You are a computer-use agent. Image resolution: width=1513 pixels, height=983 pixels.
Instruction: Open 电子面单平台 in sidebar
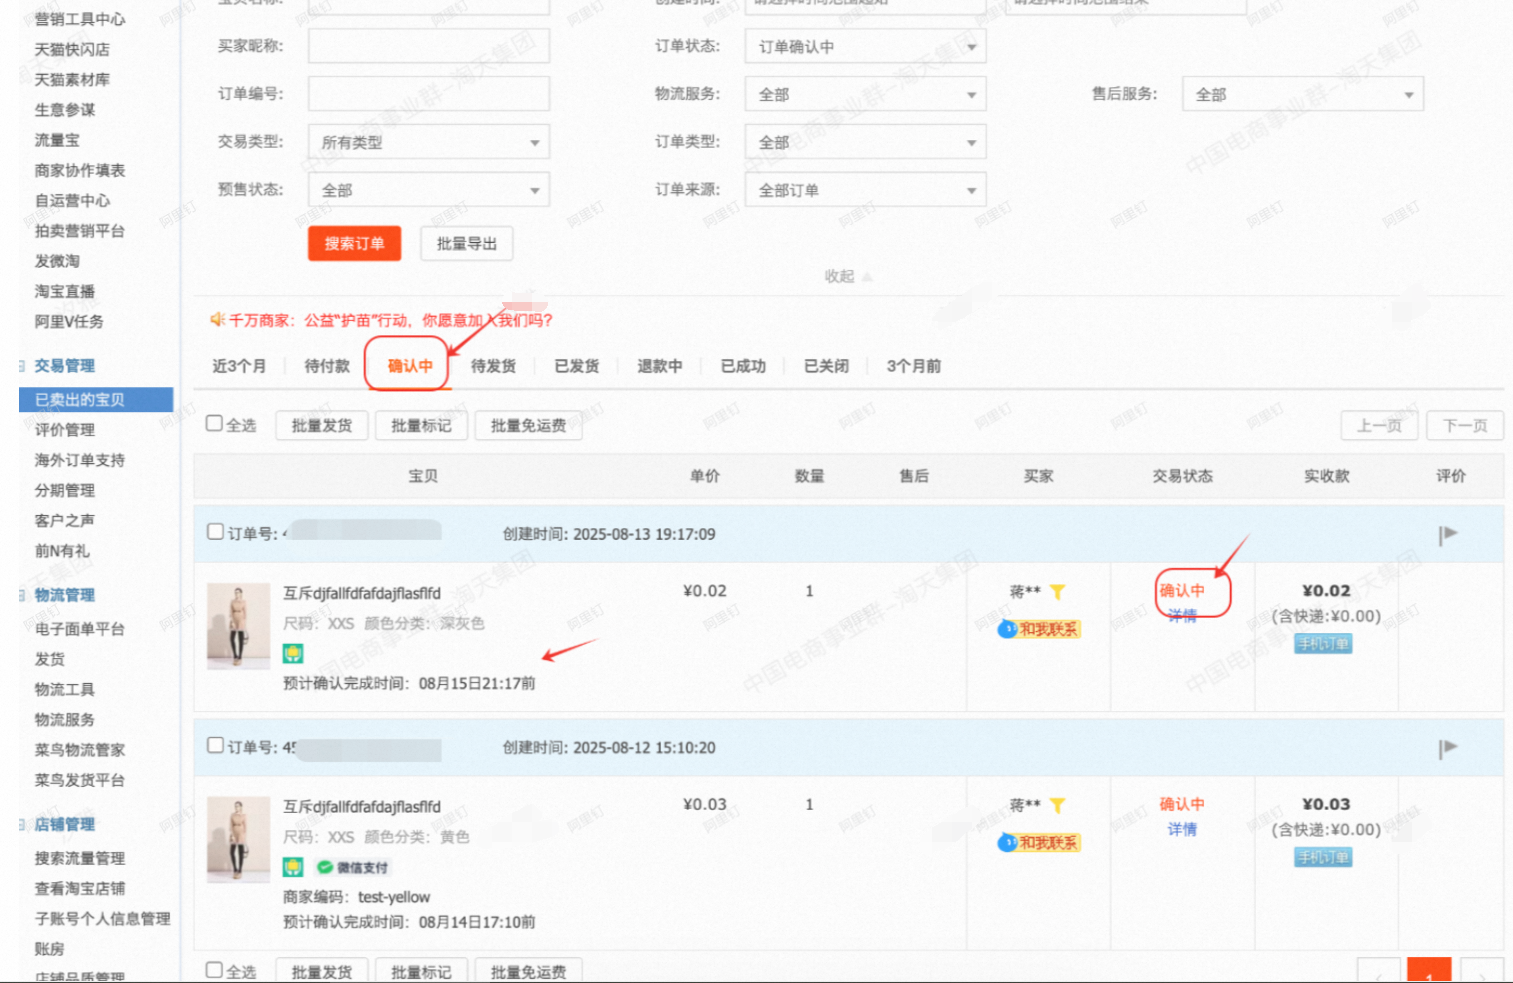pos(80,629)
